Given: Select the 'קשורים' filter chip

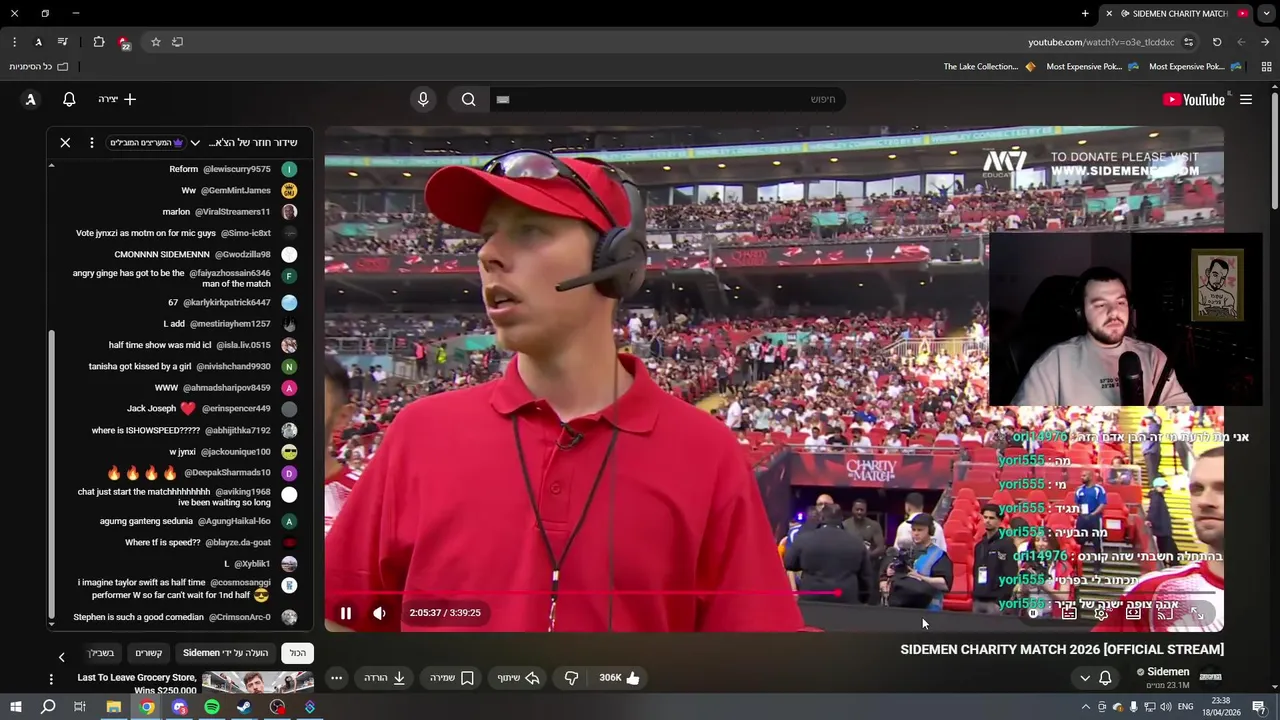Looking at the screenshot, I should tap(149, 653).
